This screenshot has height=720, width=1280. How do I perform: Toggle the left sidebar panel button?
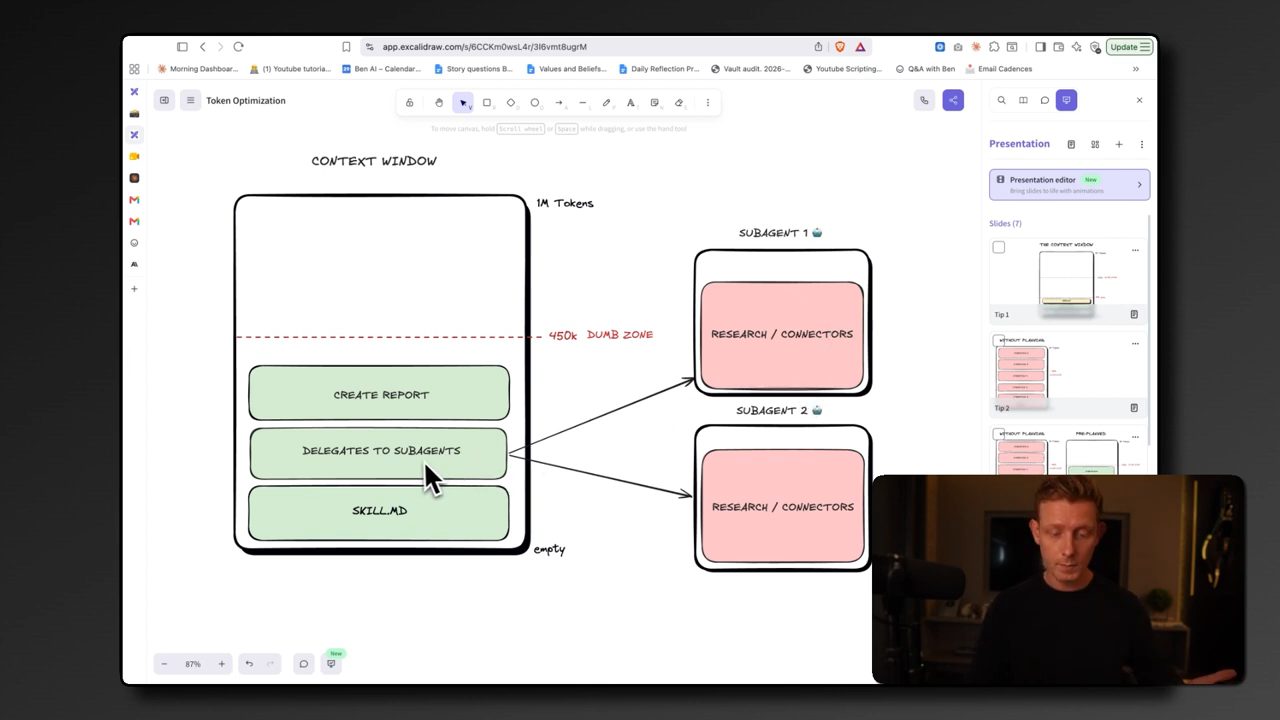[164, 100]
